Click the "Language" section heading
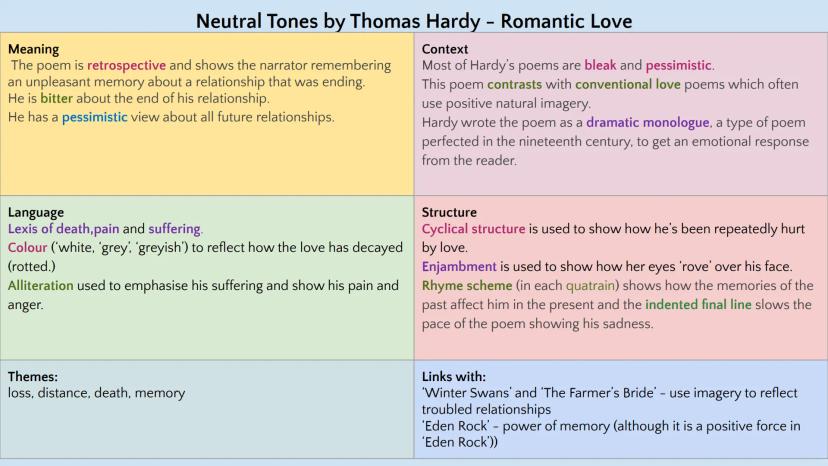The width and height of the screenshot is (828, 466). pyautogui.click(x=36, y=212)
